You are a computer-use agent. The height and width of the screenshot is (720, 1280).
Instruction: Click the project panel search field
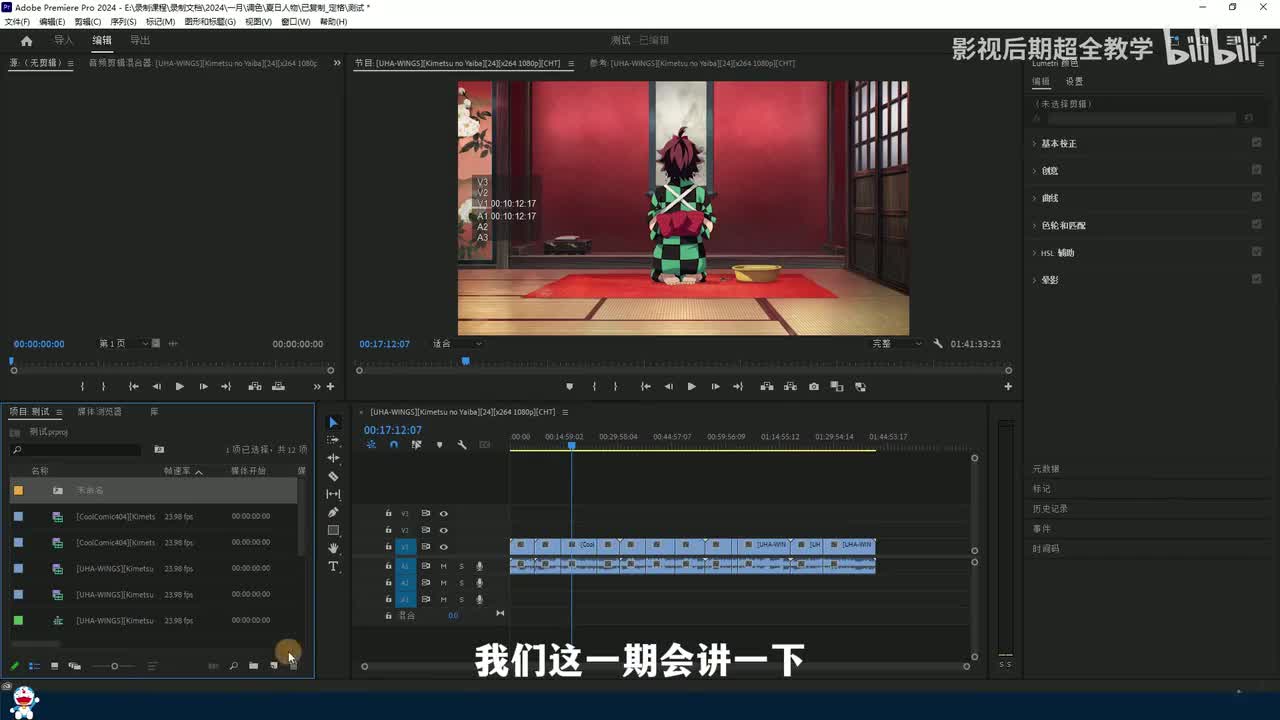point(76,450)
